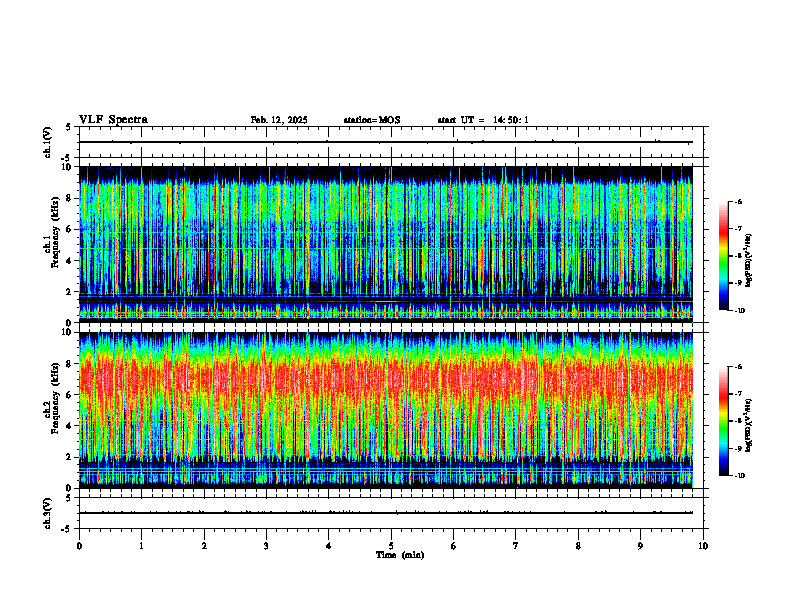Image resolution: width=792 pixels, height=612 pixels.
Task: Click the "Time (min)" x-axis label
Action: coord(400,555)
